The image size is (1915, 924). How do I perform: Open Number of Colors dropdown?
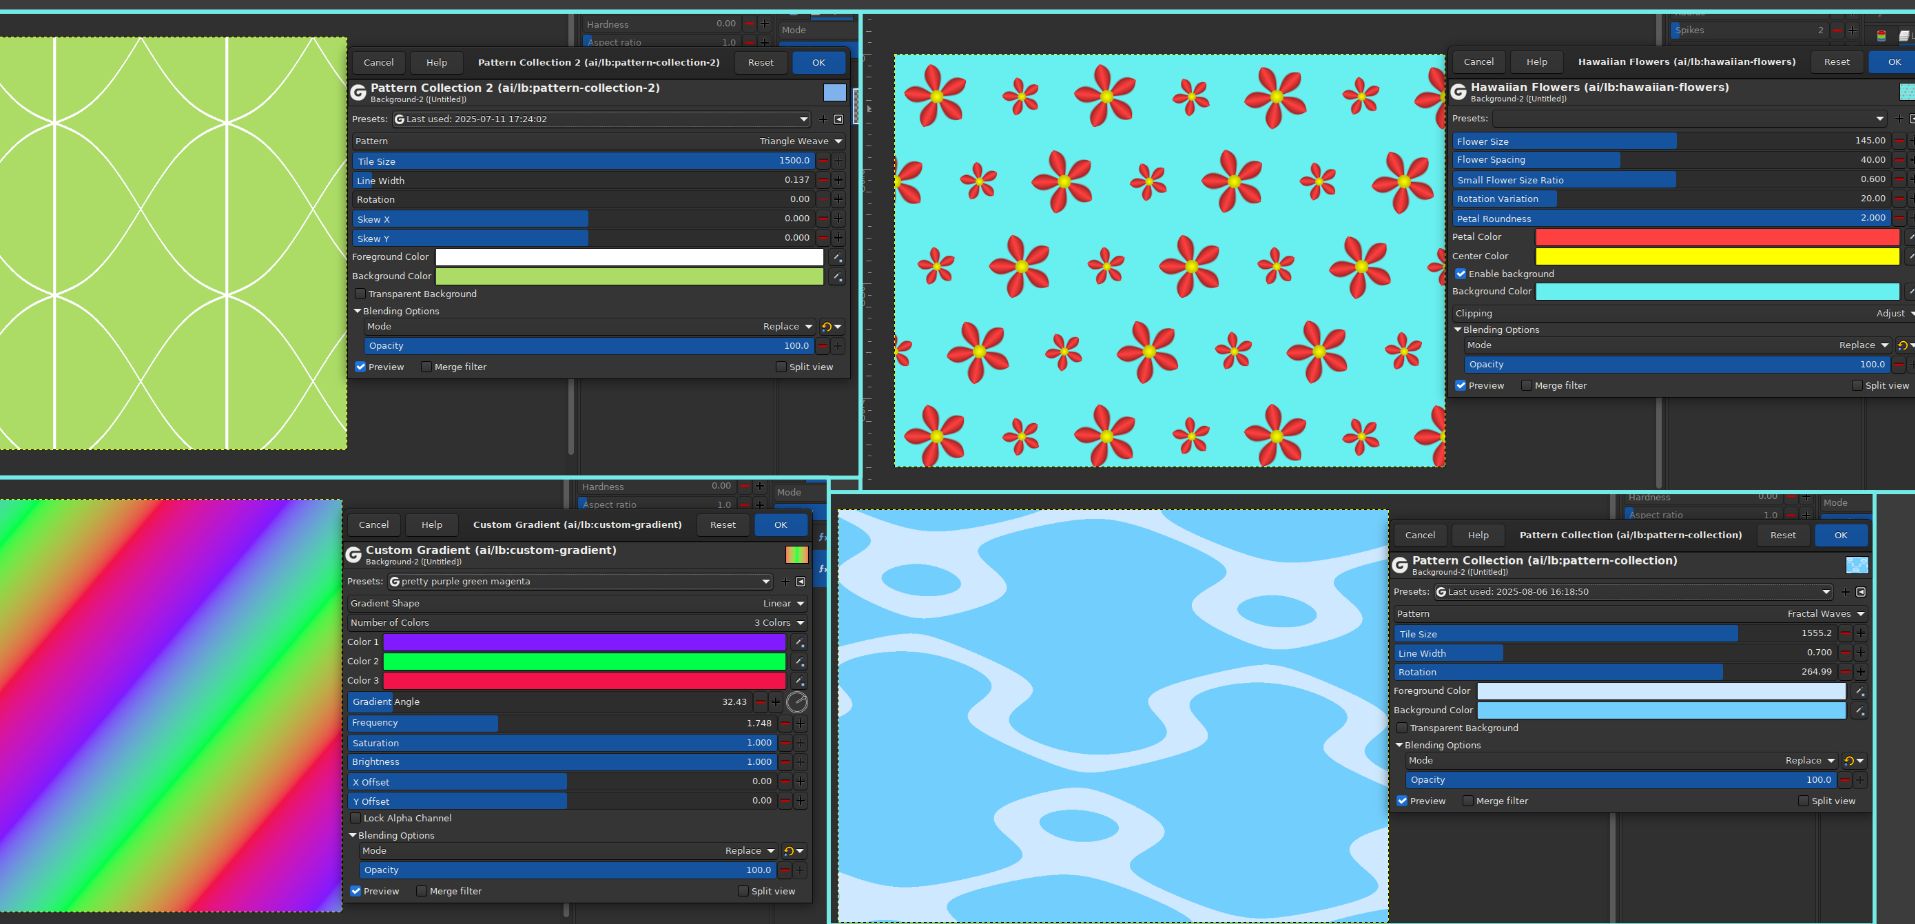point(577,623)
